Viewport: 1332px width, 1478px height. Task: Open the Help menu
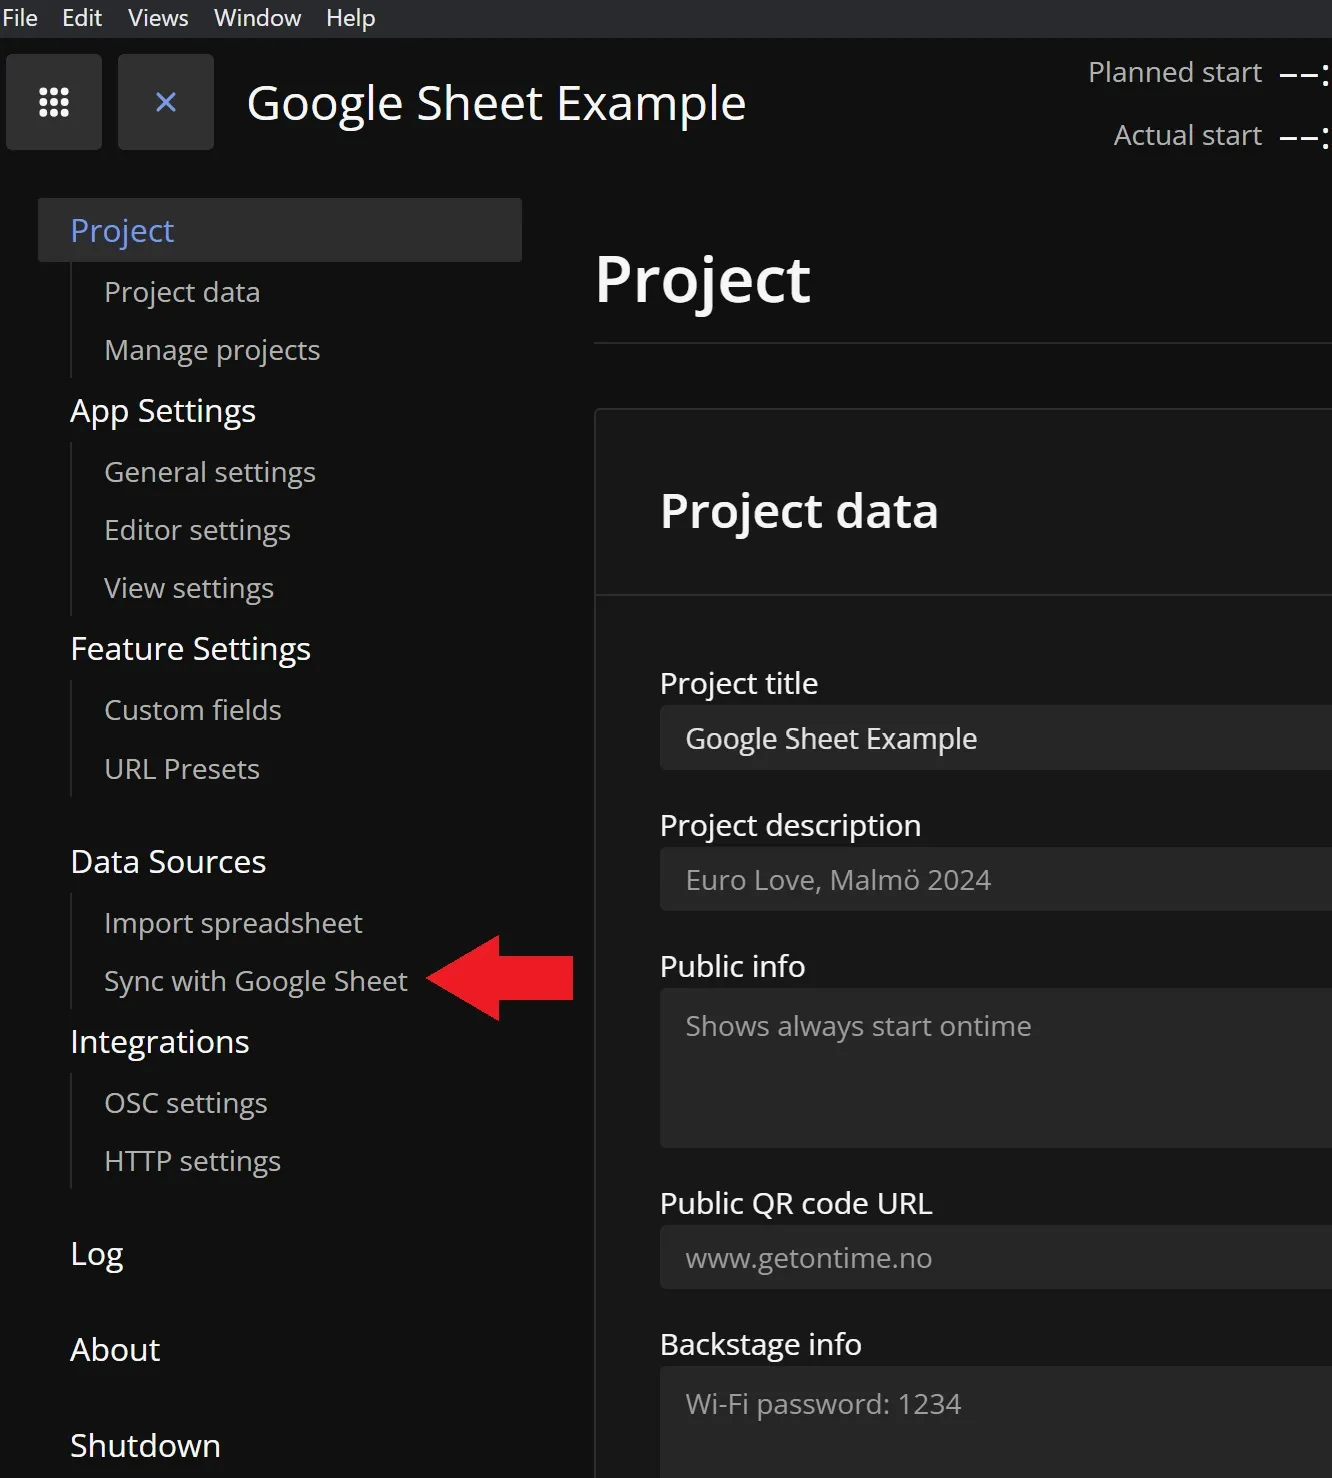coord(350,18)
